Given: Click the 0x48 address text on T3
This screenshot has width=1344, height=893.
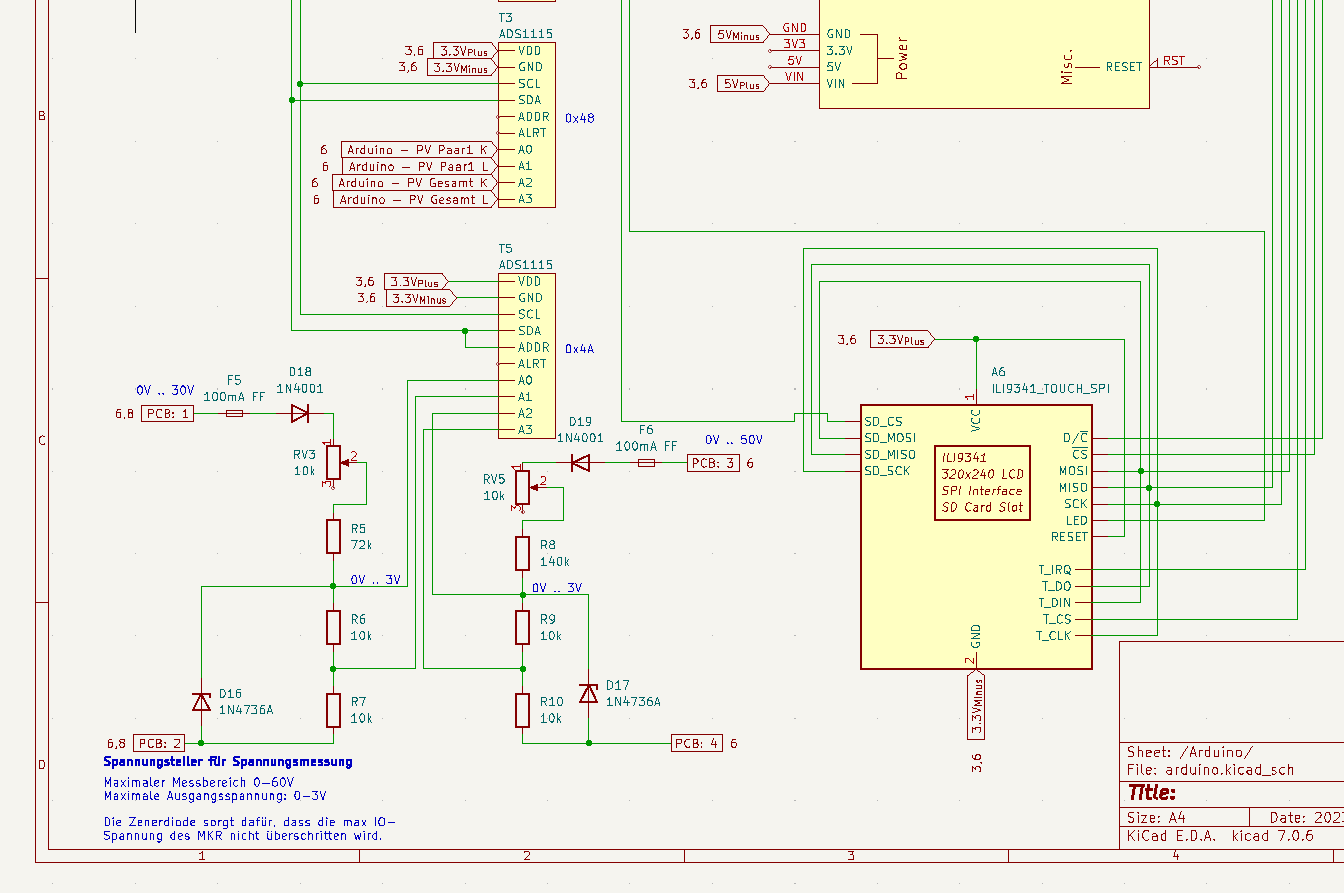Looking at the screenshot, I should (x=581, y=116).
